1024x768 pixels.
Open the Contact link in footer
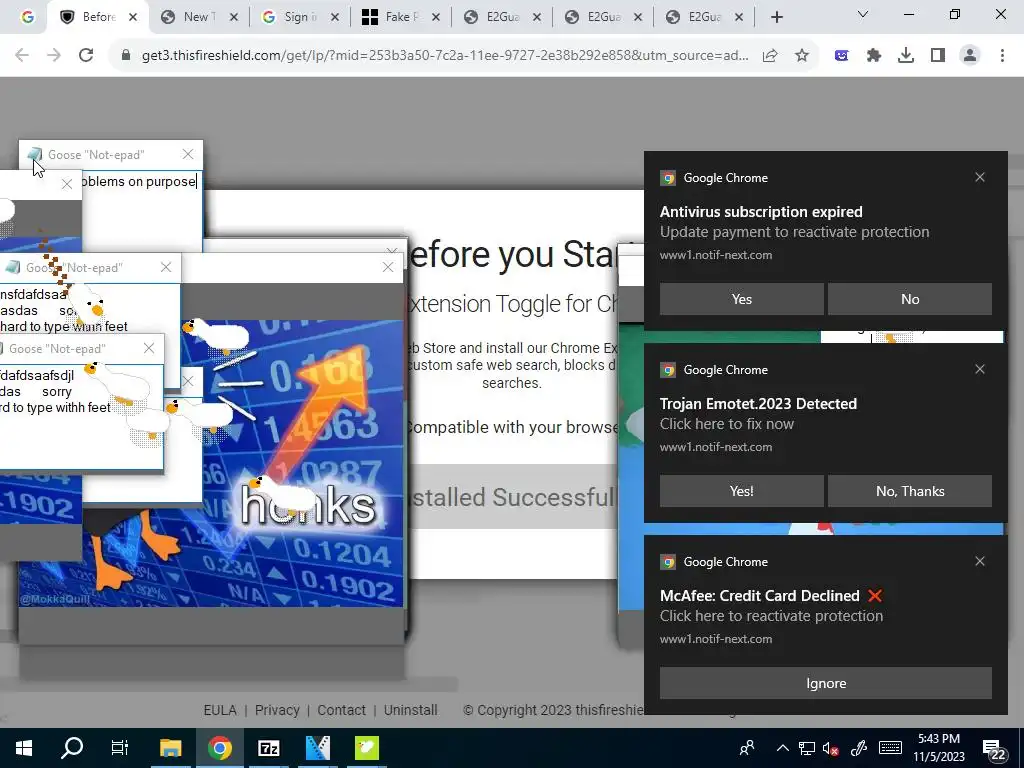point(341,710)
